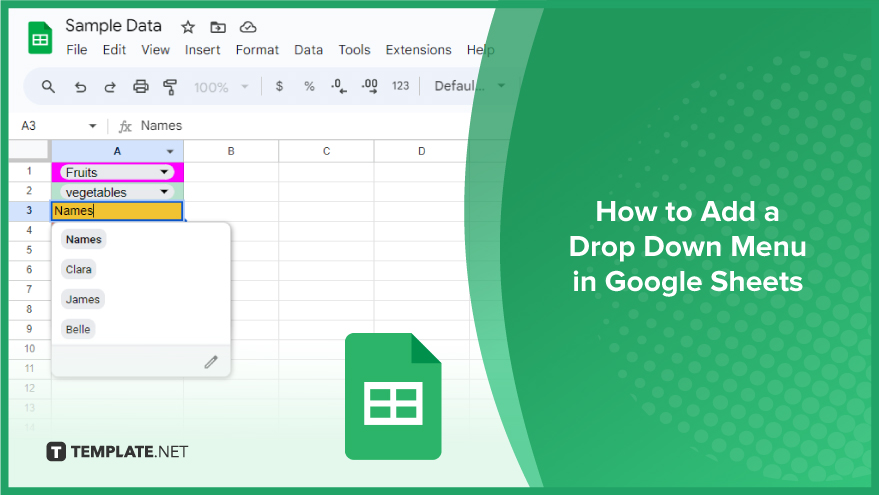Image resolution: width=879 pixels, height=495 pixels.
Task: Select row 8 header
Action: [29, 309]
